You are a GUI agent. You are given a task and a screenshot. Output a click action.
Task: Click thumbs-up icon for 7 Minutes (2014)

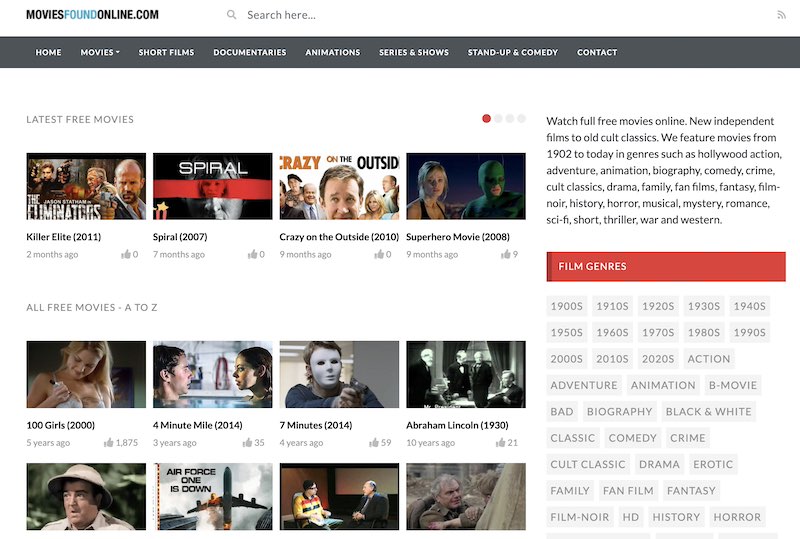point(373,442)
